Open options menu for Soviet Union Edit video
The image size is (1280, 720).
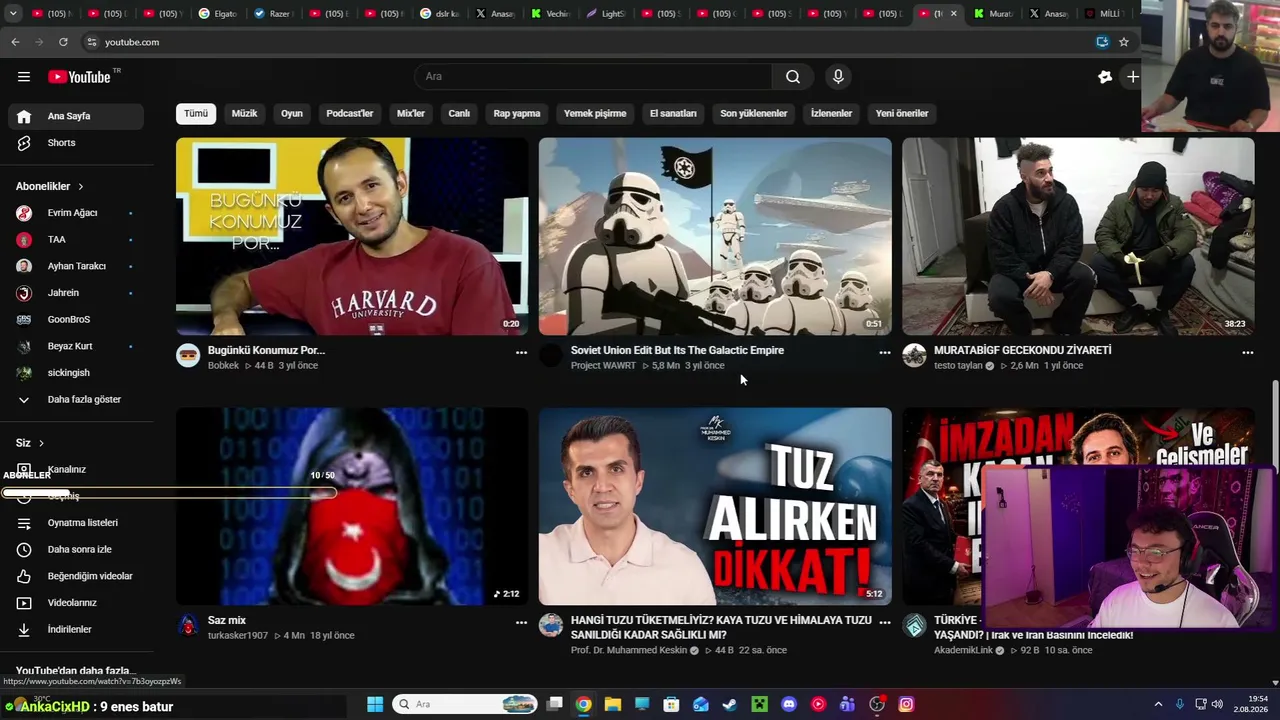click(x=884, y=353)
